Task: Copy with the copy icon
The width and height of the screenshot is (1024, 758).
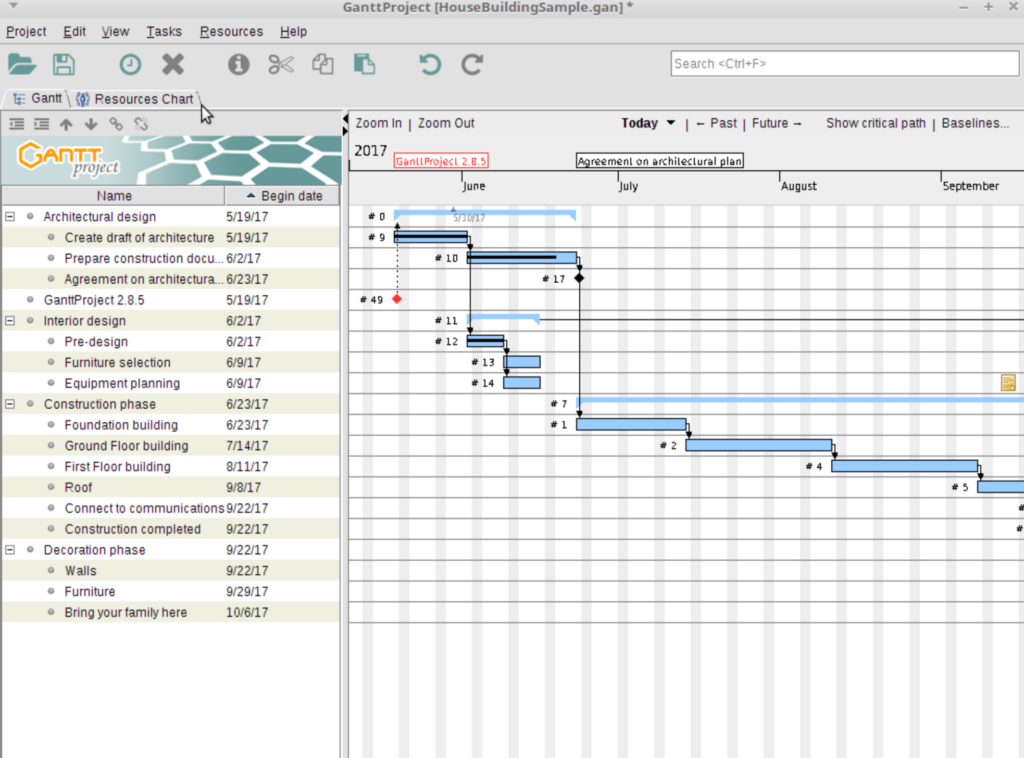Action: click(x=323, y=64)
